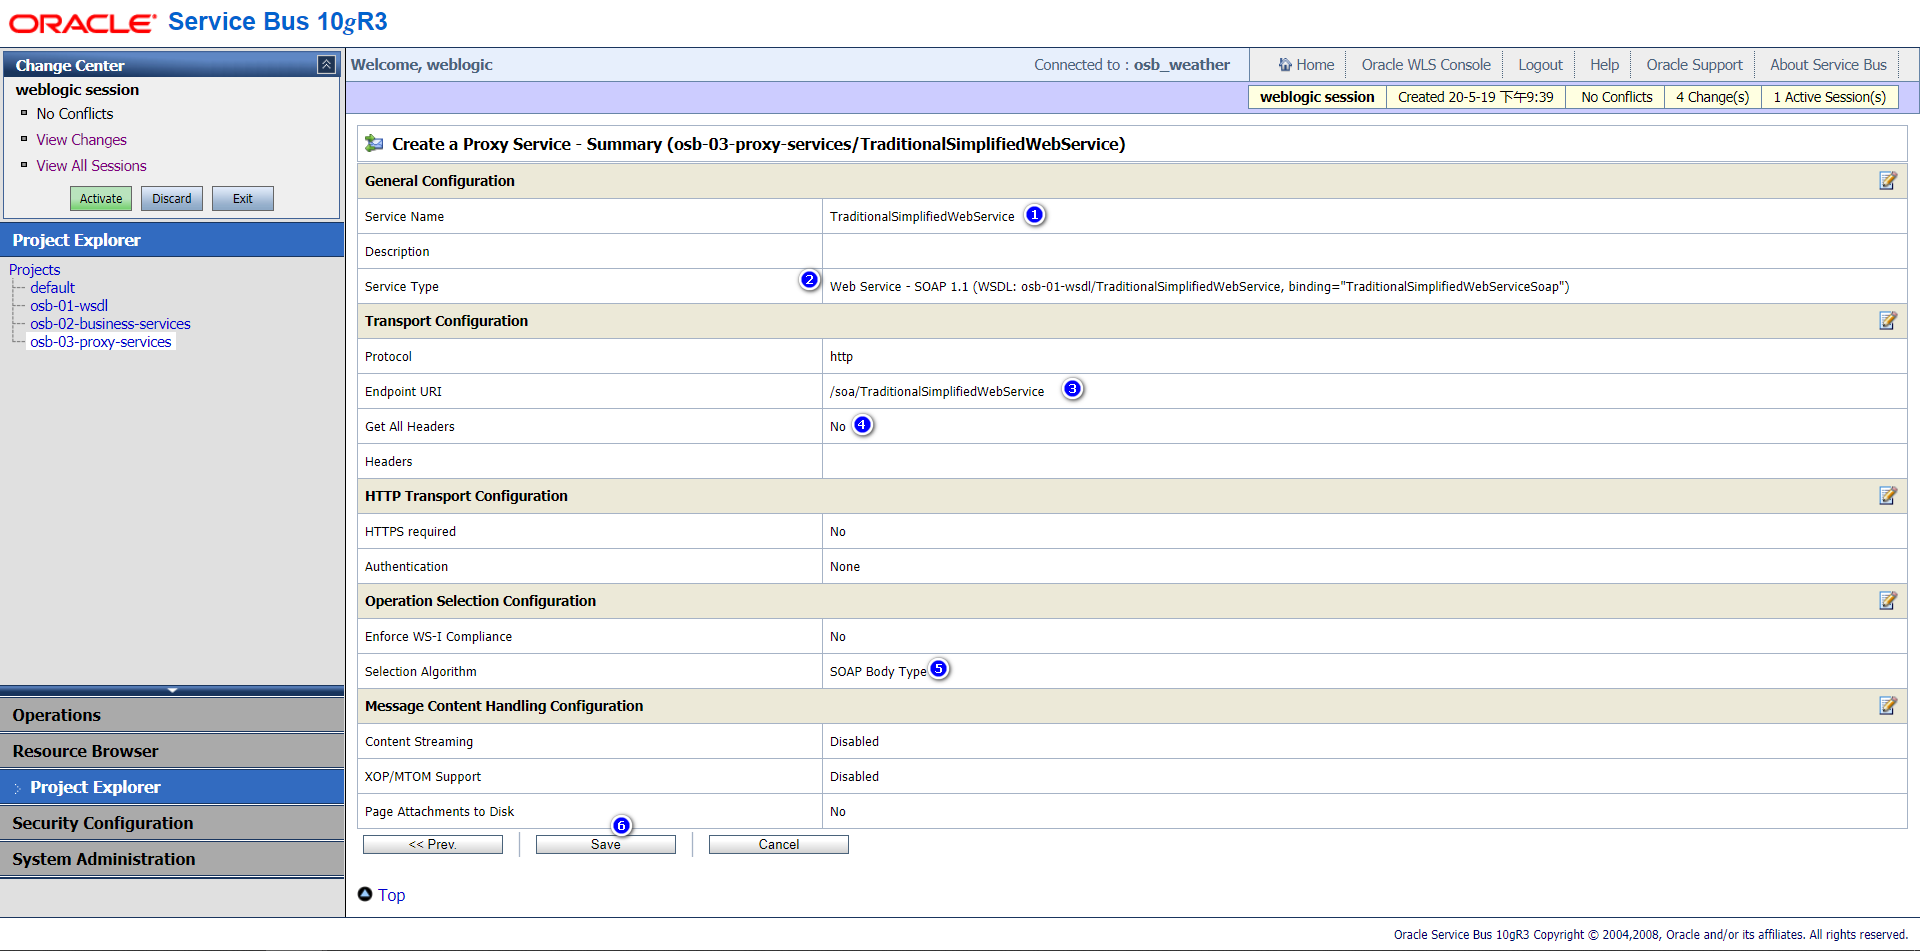Select the osb-01-wsdl project
This screenshot has width=1920, height=951.
click(x=69, y=306)
